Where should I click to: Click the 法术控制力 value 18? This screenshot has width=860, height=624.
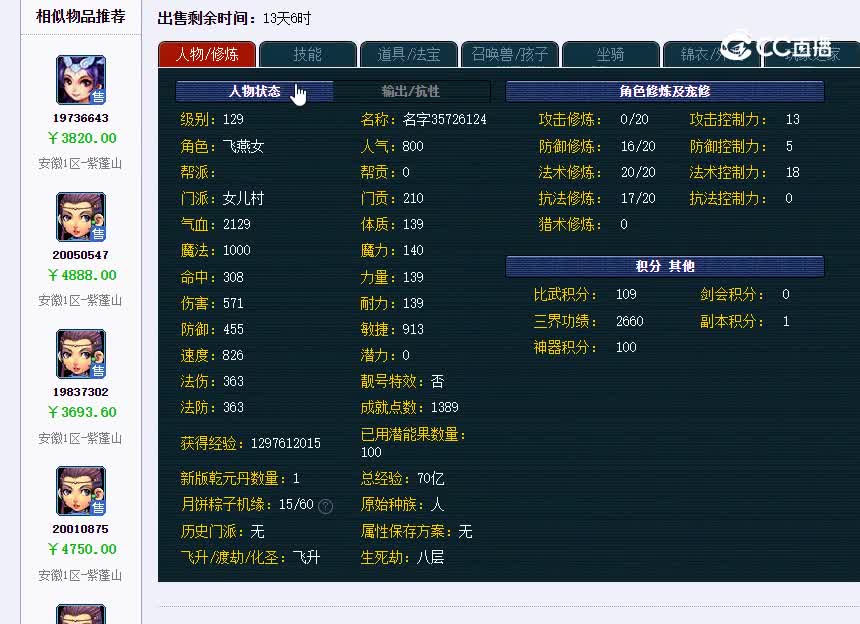pos(793,172)
